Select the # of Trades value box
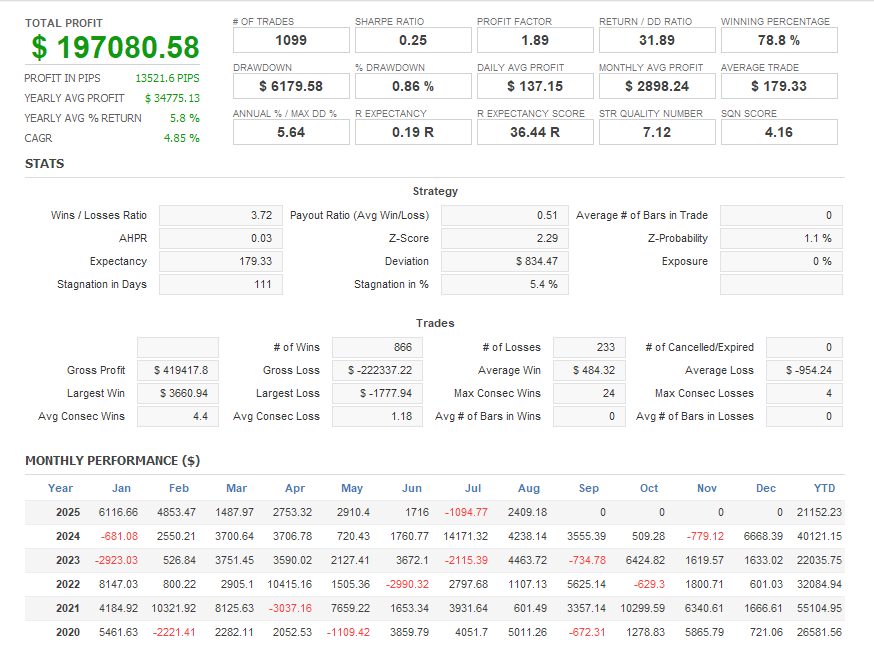Screen dimensions: 874x660 click(x=291, y=40)
